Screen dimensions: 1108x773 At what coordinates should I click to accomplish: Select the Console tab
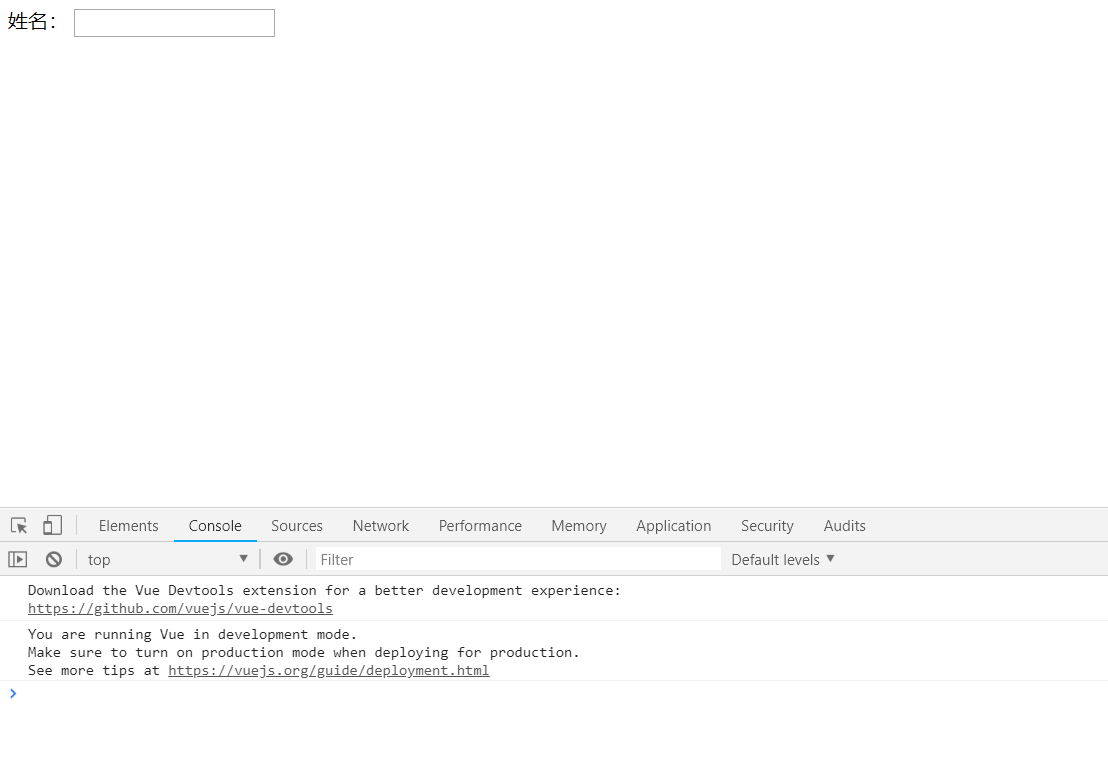(x=215, y=526)
